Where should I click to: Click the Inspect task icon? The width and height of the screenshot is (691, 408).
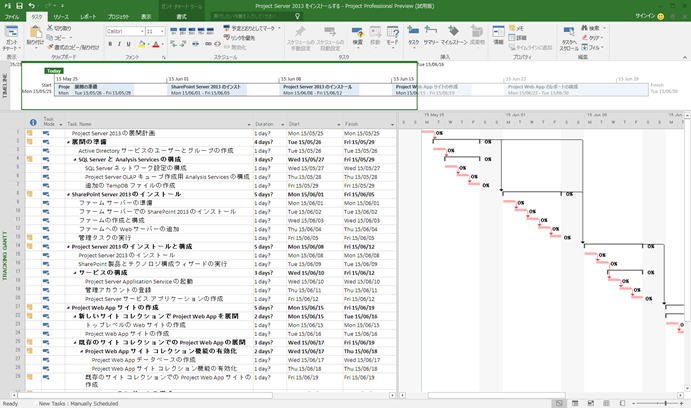coord(357,35)
